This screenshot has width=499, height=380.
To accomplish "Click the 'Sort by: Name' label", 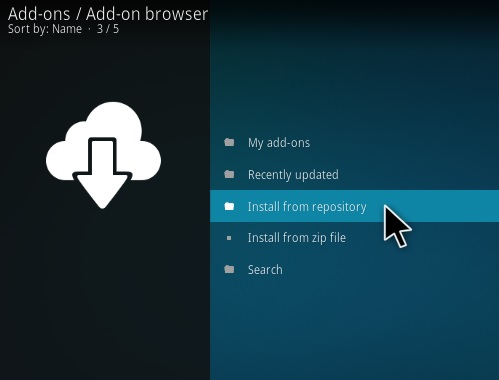I will pos(45,29).
